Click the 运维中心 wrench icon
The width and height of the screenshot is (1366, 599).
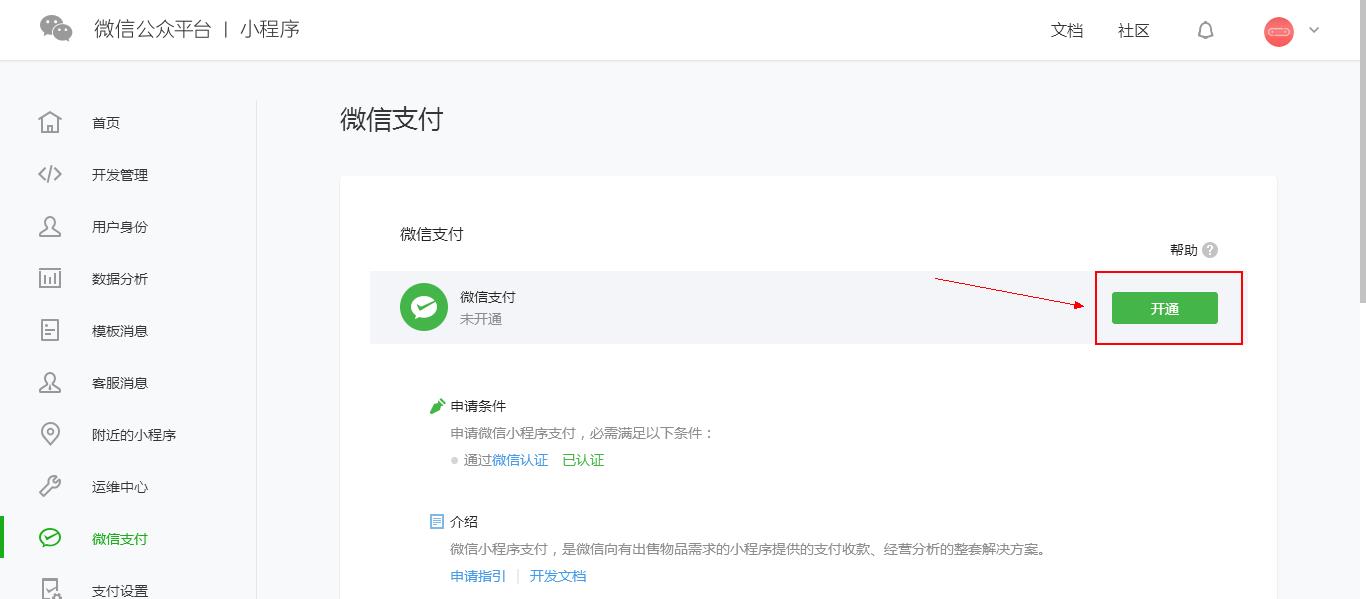pos(50,486)
